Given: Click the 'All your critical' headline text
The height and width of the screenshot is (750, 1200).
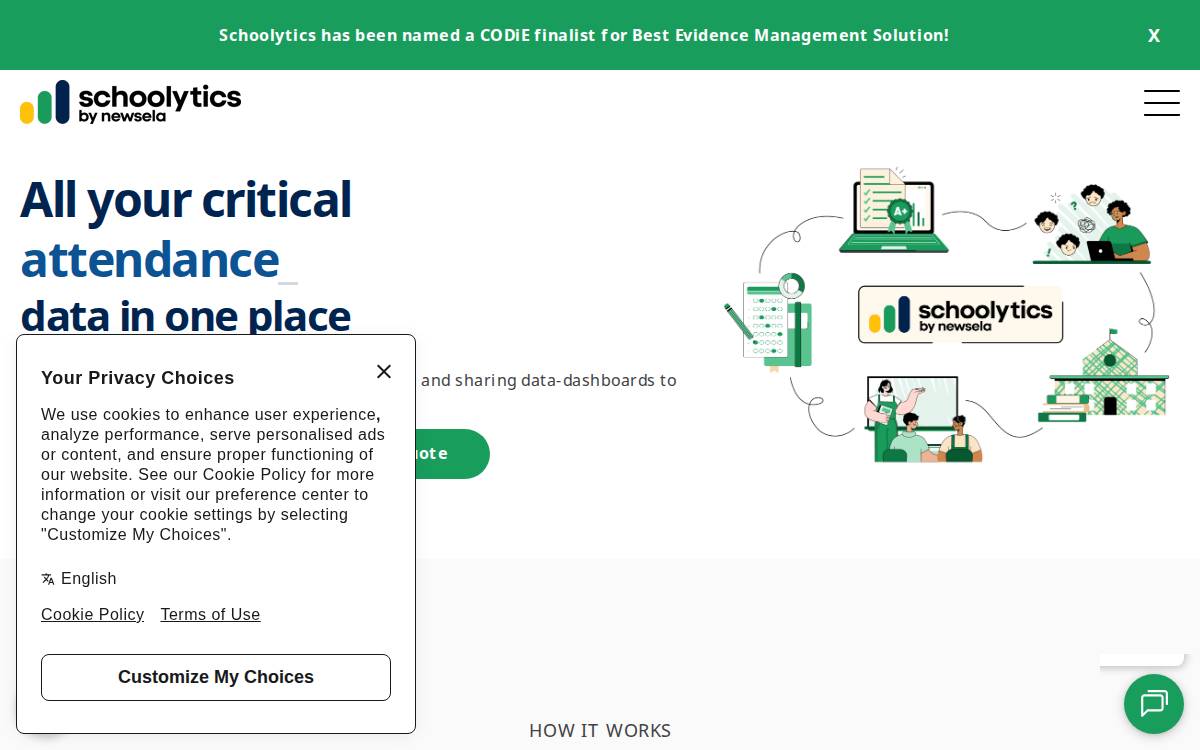Looking at the screenshot, I should pyautogui.click(x=186, y=199).
